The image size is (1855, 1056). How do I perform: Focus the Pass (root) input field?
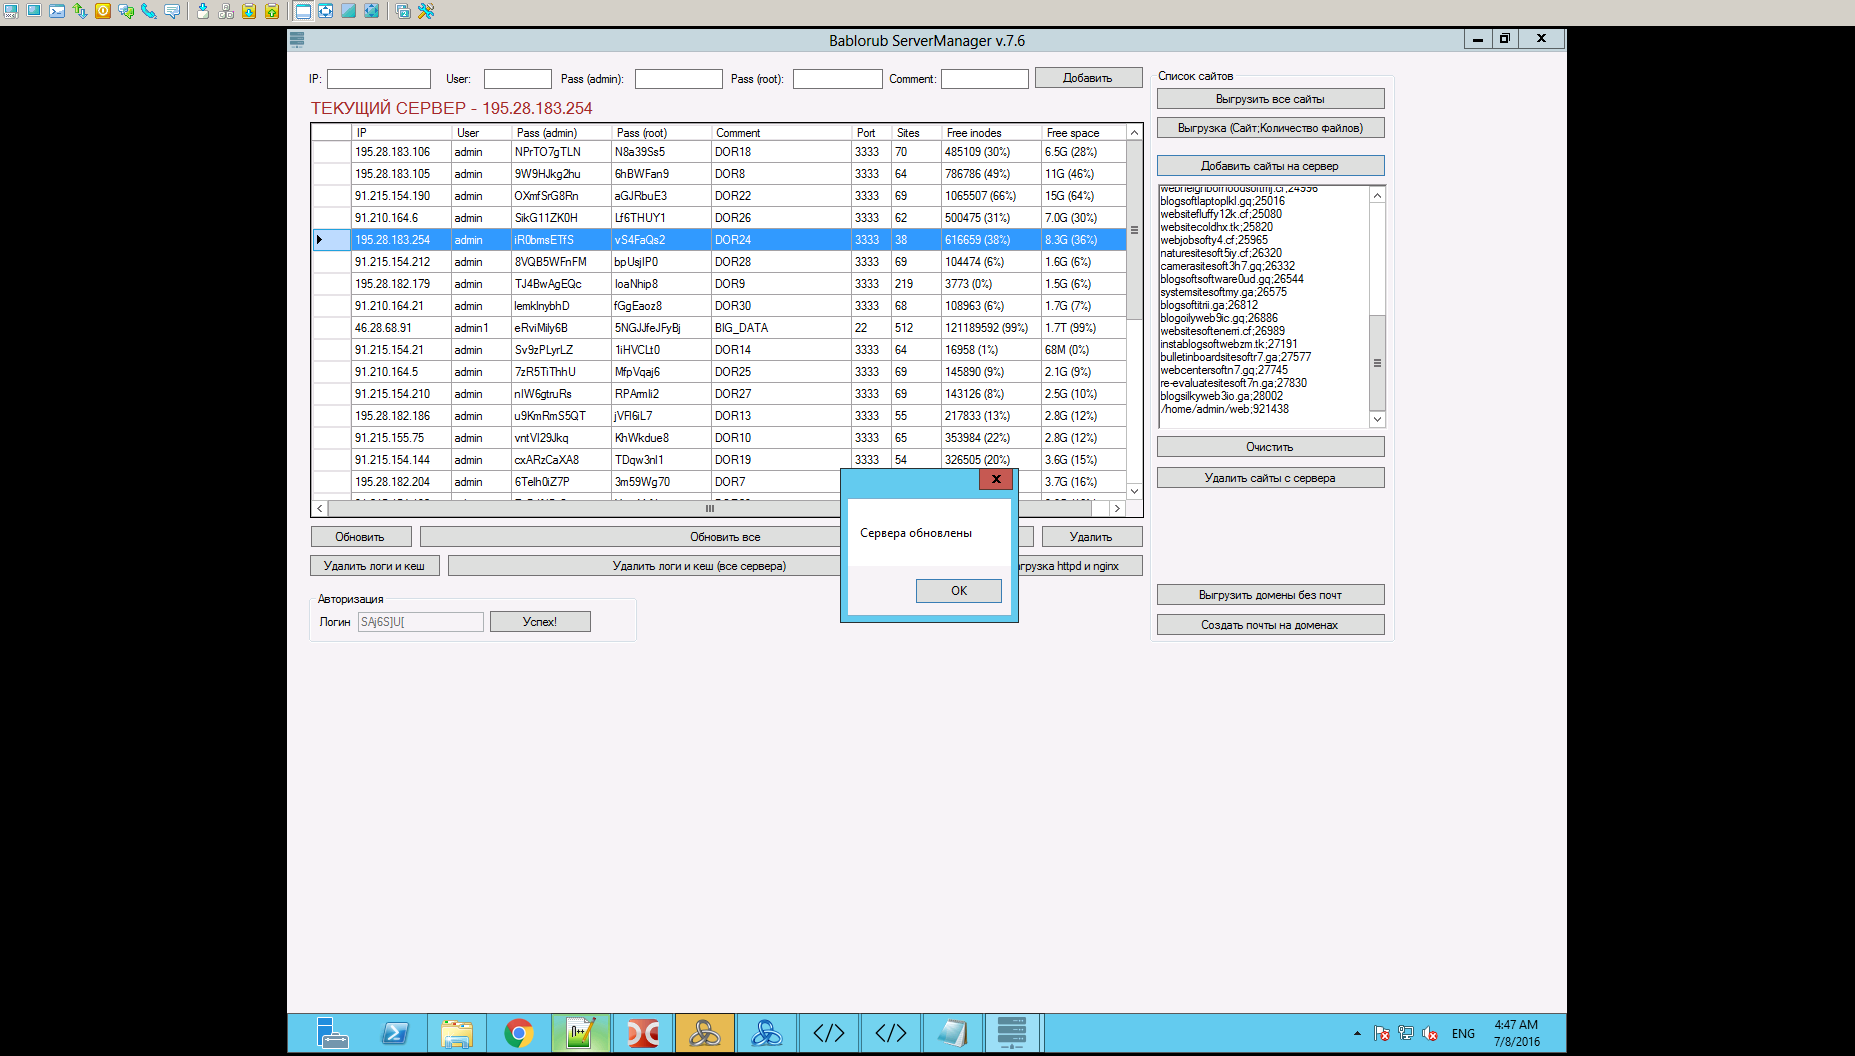coord(838,79)
